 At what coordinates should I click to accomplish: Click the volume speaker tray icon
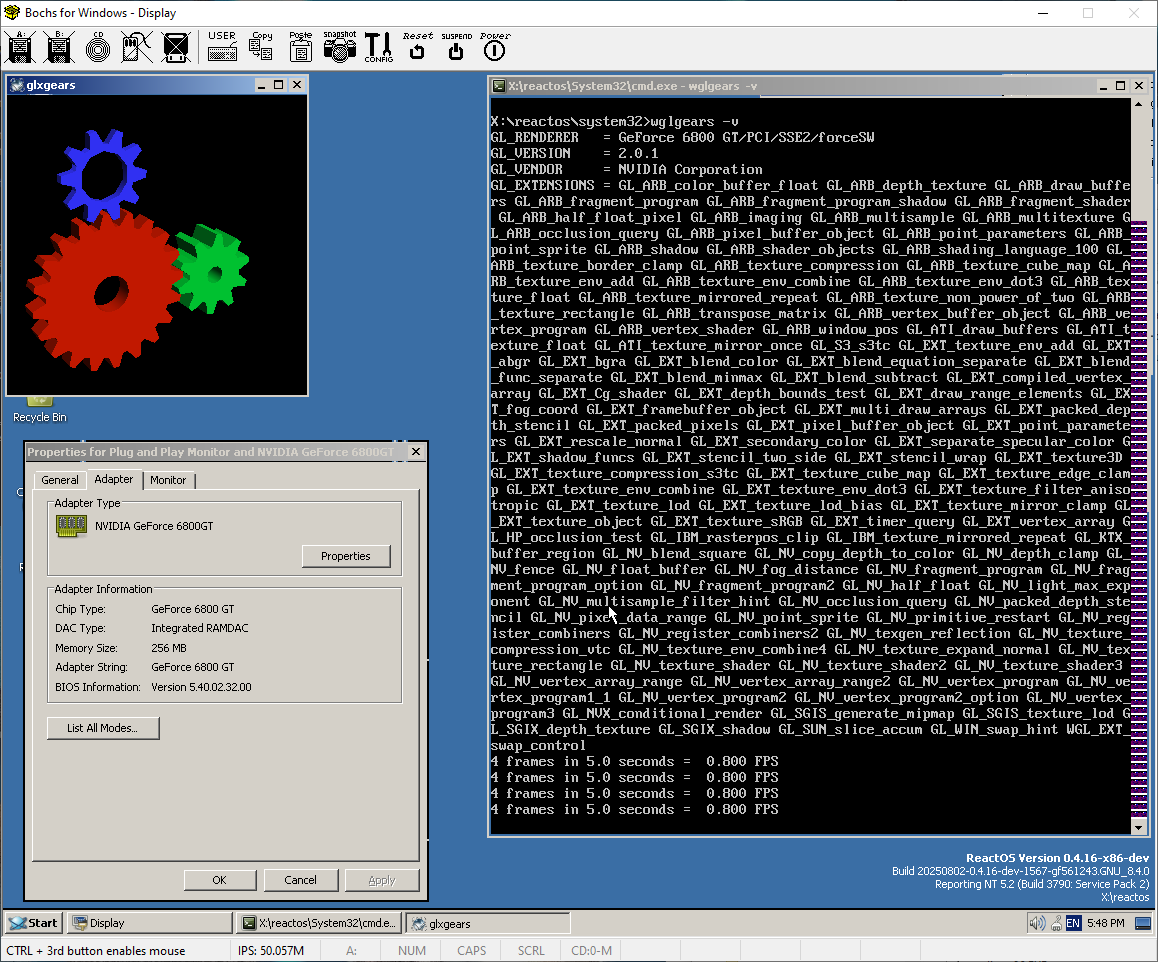pos(1037,923)
